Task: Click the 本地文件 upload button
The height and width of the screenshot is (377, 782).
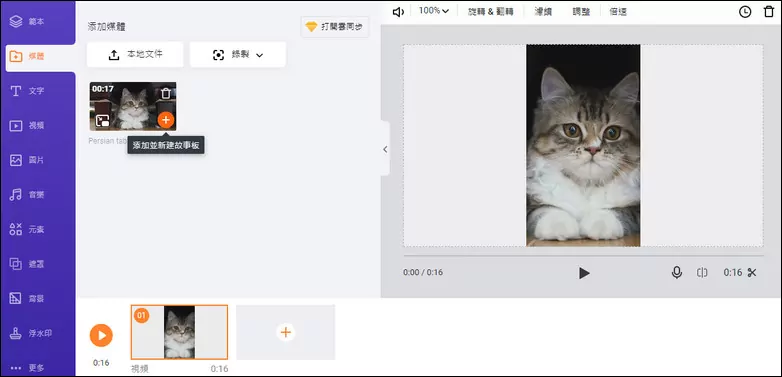Action: (135, 54)
